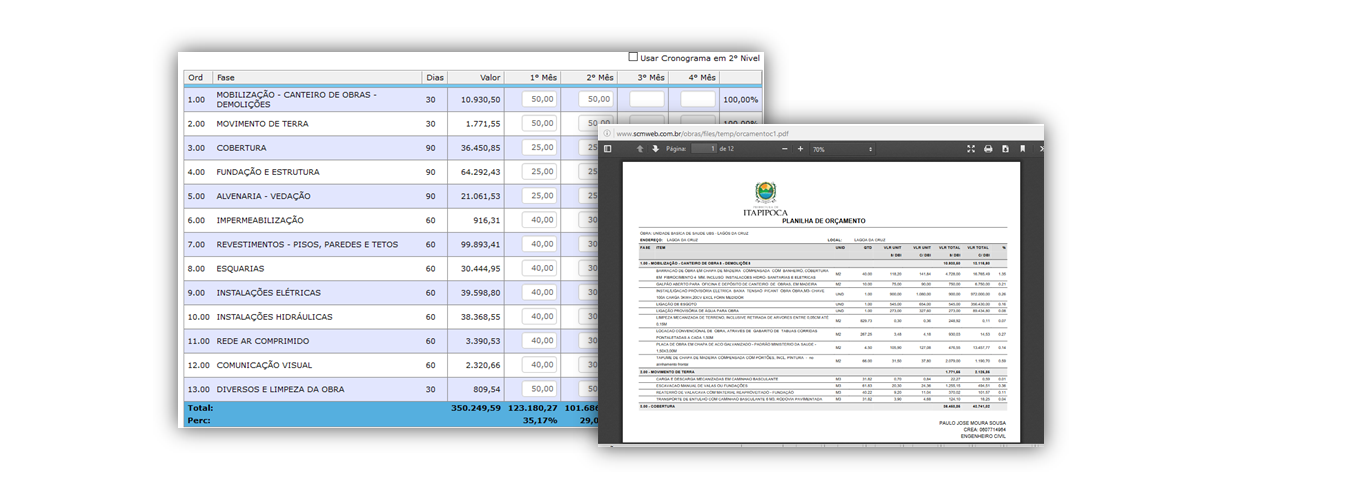The image size is (1356, 494).
Task: Enable Usar Cronograma em 2º Nivel
Action: [x=633, y=58]
